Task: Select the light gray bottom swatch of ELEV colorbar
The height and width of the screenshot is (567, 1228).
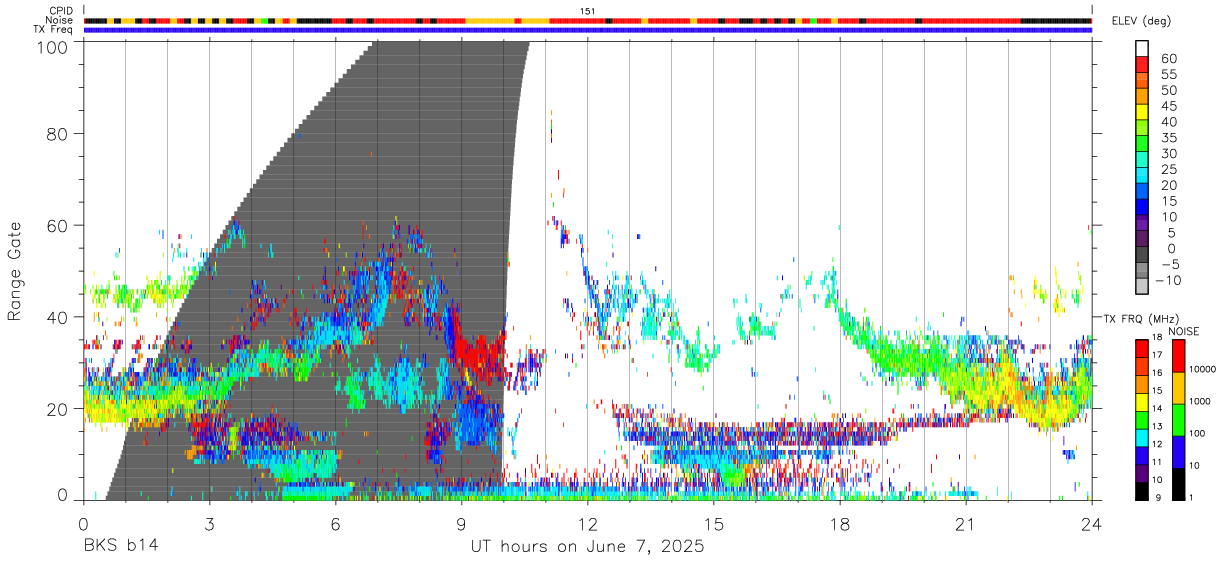Action: pos(1143,287)
